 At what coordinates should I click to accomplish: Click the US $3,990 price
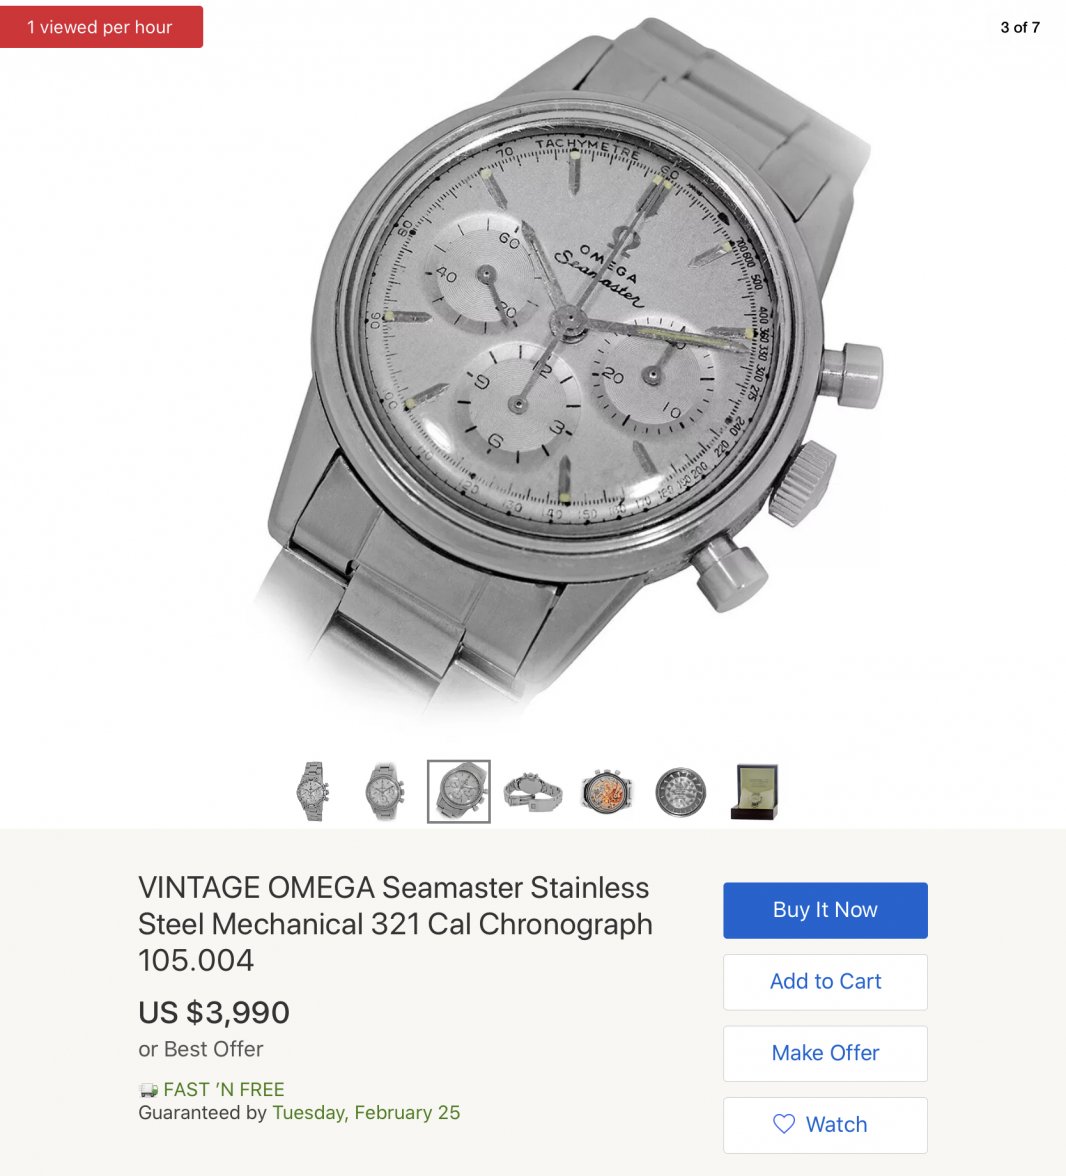tap(214, 1012)
